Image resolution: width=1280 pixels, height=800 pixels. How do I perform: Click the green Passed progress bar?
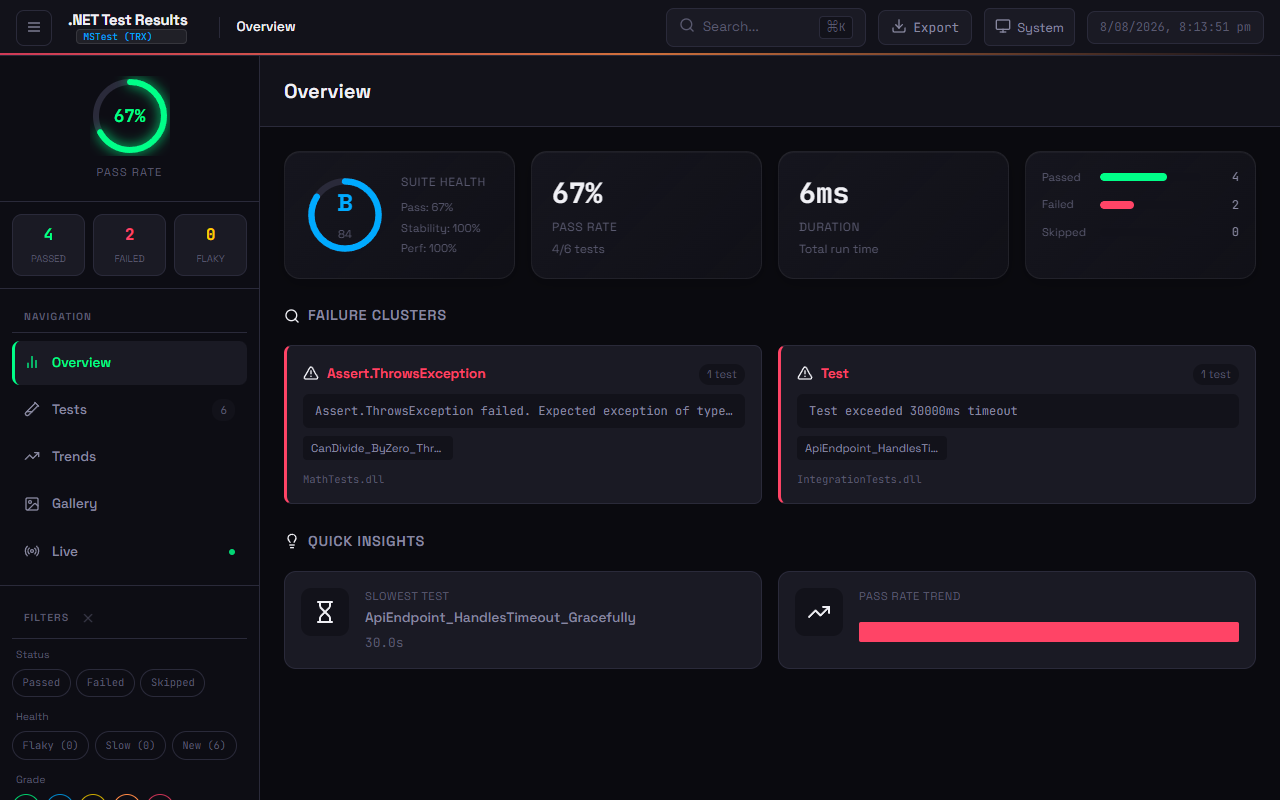pyautogui.click(x=1133, y=177)
